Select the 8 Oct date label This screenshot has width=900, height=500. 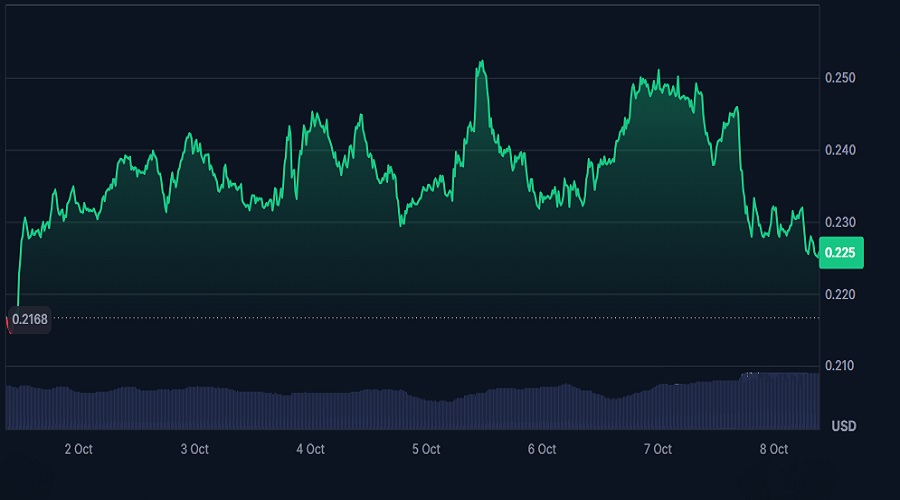[x=773, y=449]
